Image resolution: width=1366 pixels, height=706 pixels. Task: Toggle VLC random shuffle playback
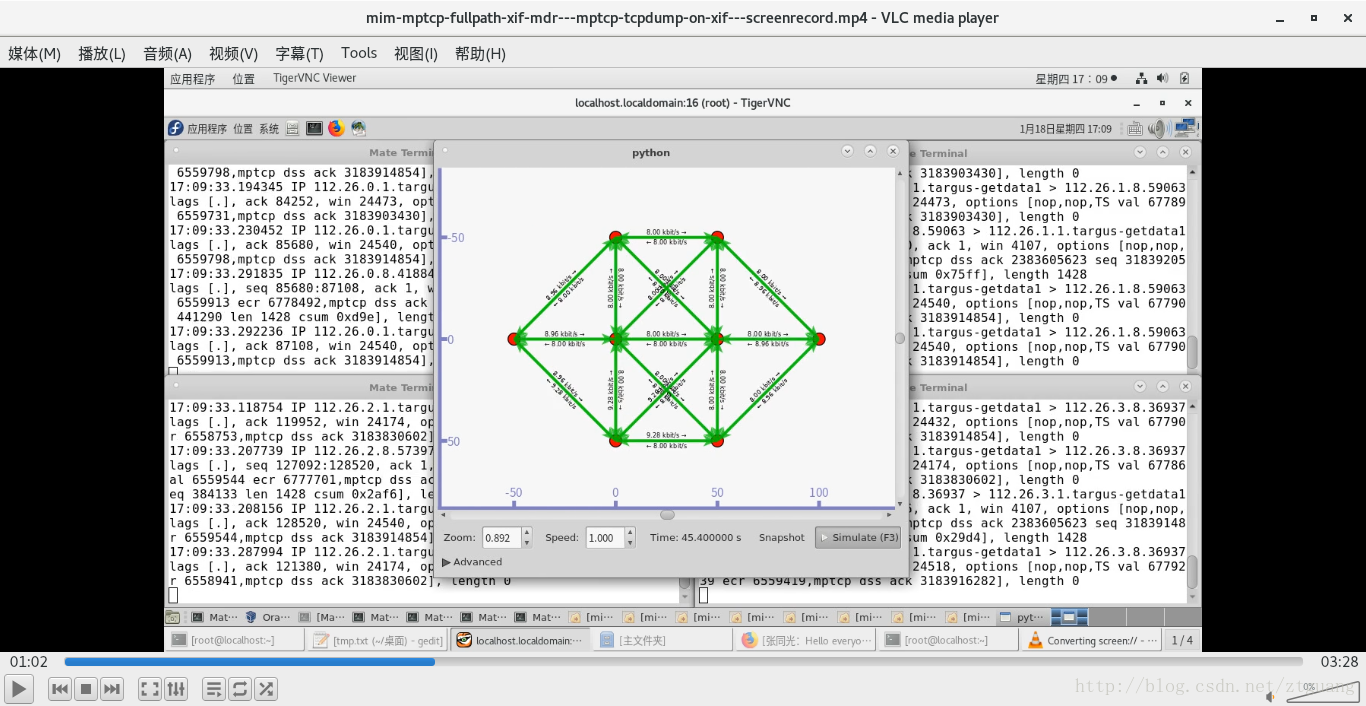[266, 688]
